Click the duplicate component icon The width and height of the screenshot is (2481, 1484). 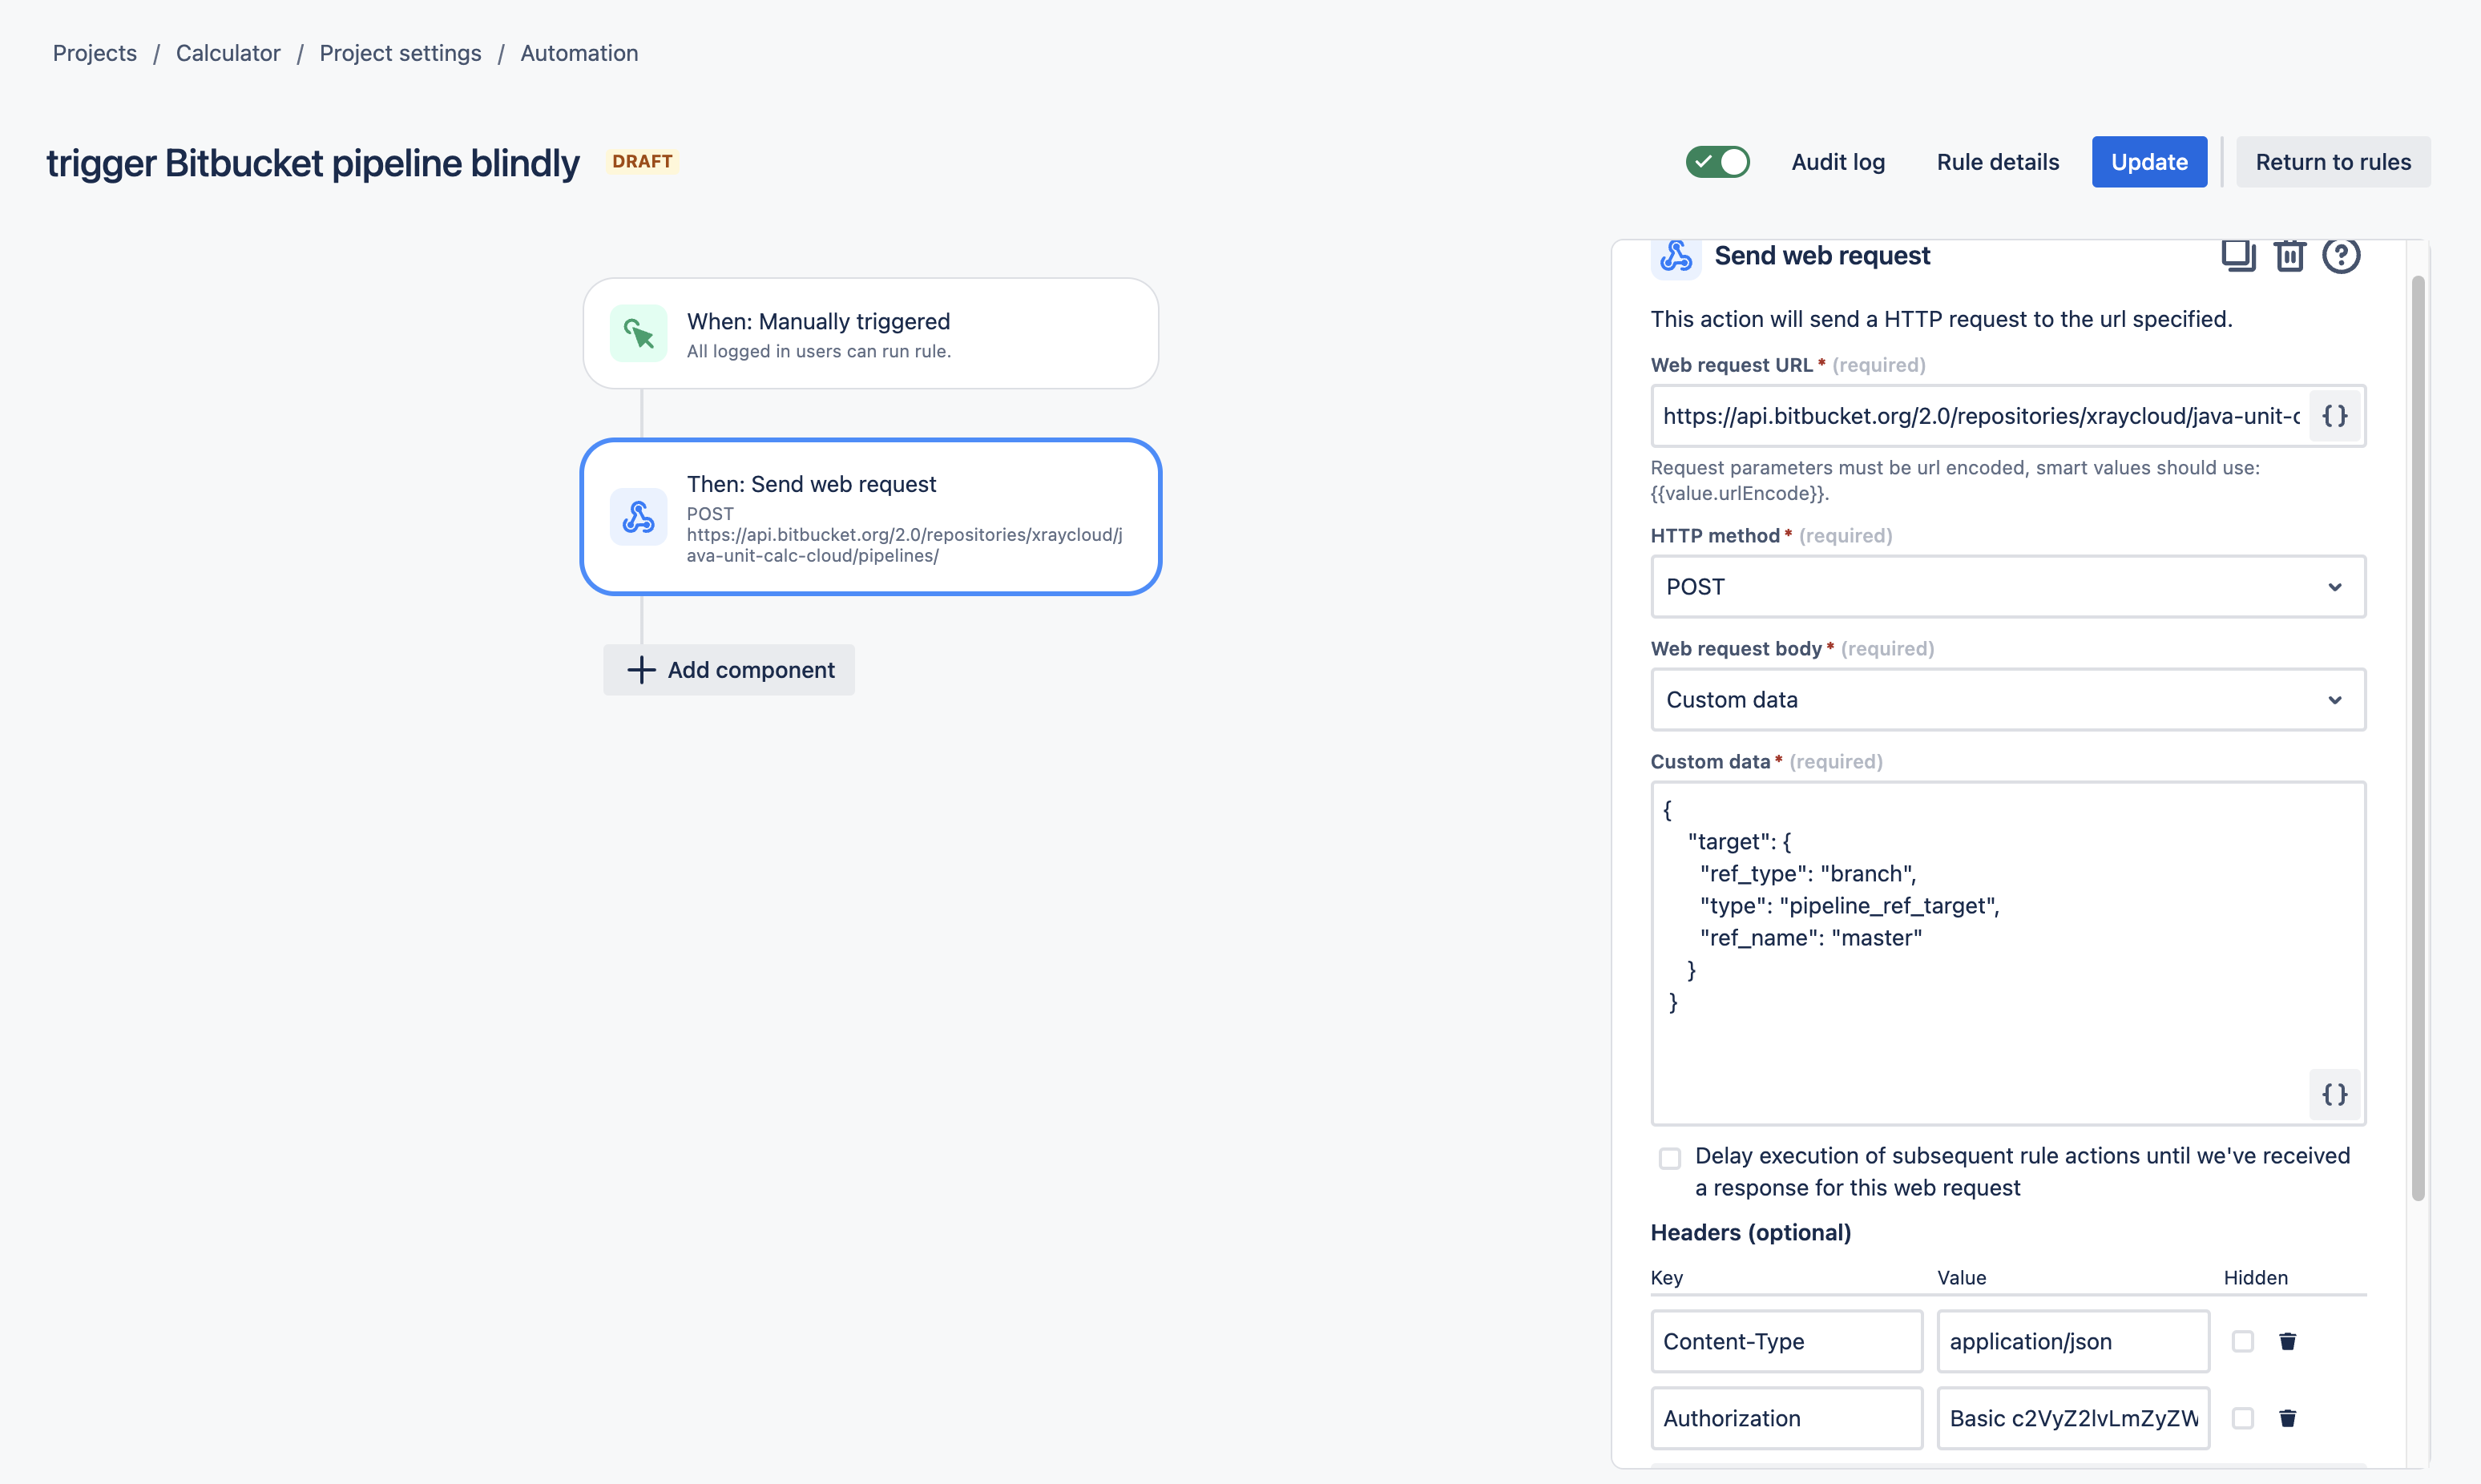[2238, 255]
